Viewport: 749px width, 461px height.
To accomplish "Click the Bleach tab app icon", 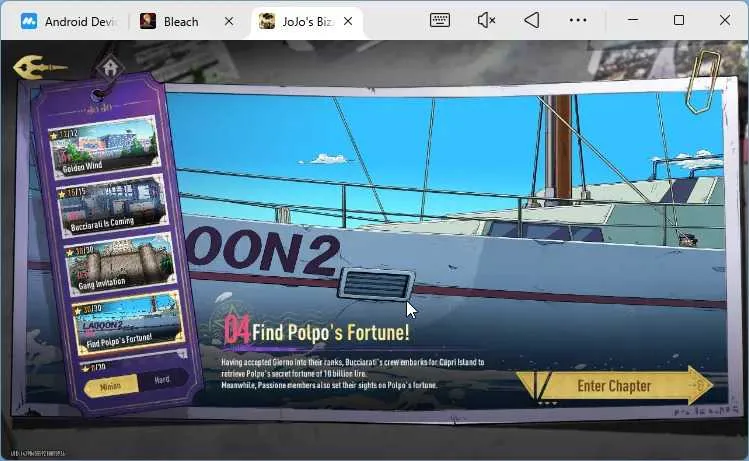I will coord(148,21).
